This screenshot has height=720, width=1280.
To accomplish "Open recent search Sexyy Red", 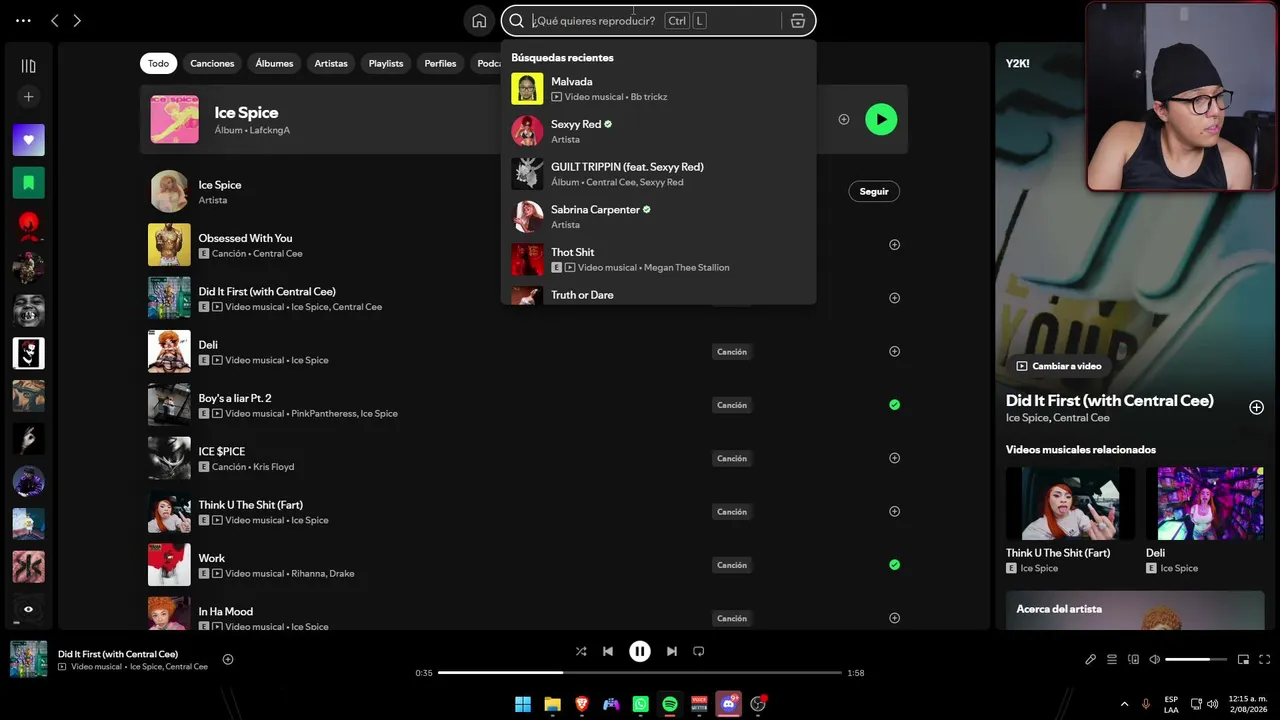I will [x=658, y=131].
